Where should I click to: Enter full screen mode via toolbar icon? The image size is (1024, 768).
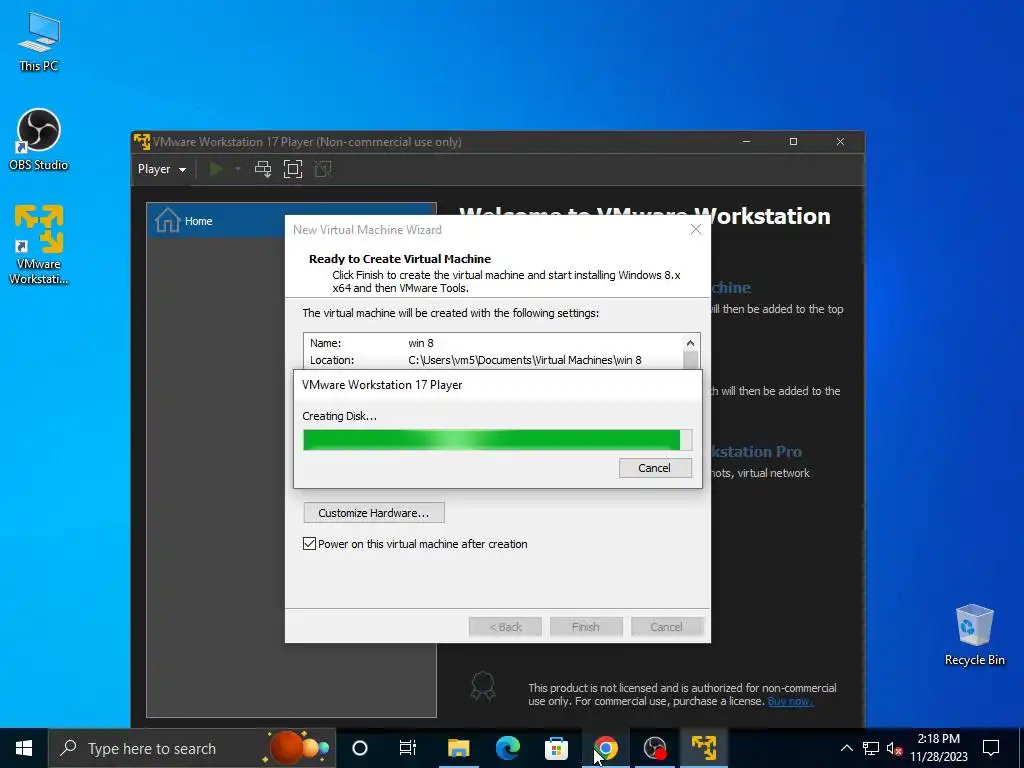[x=293, y=169]
